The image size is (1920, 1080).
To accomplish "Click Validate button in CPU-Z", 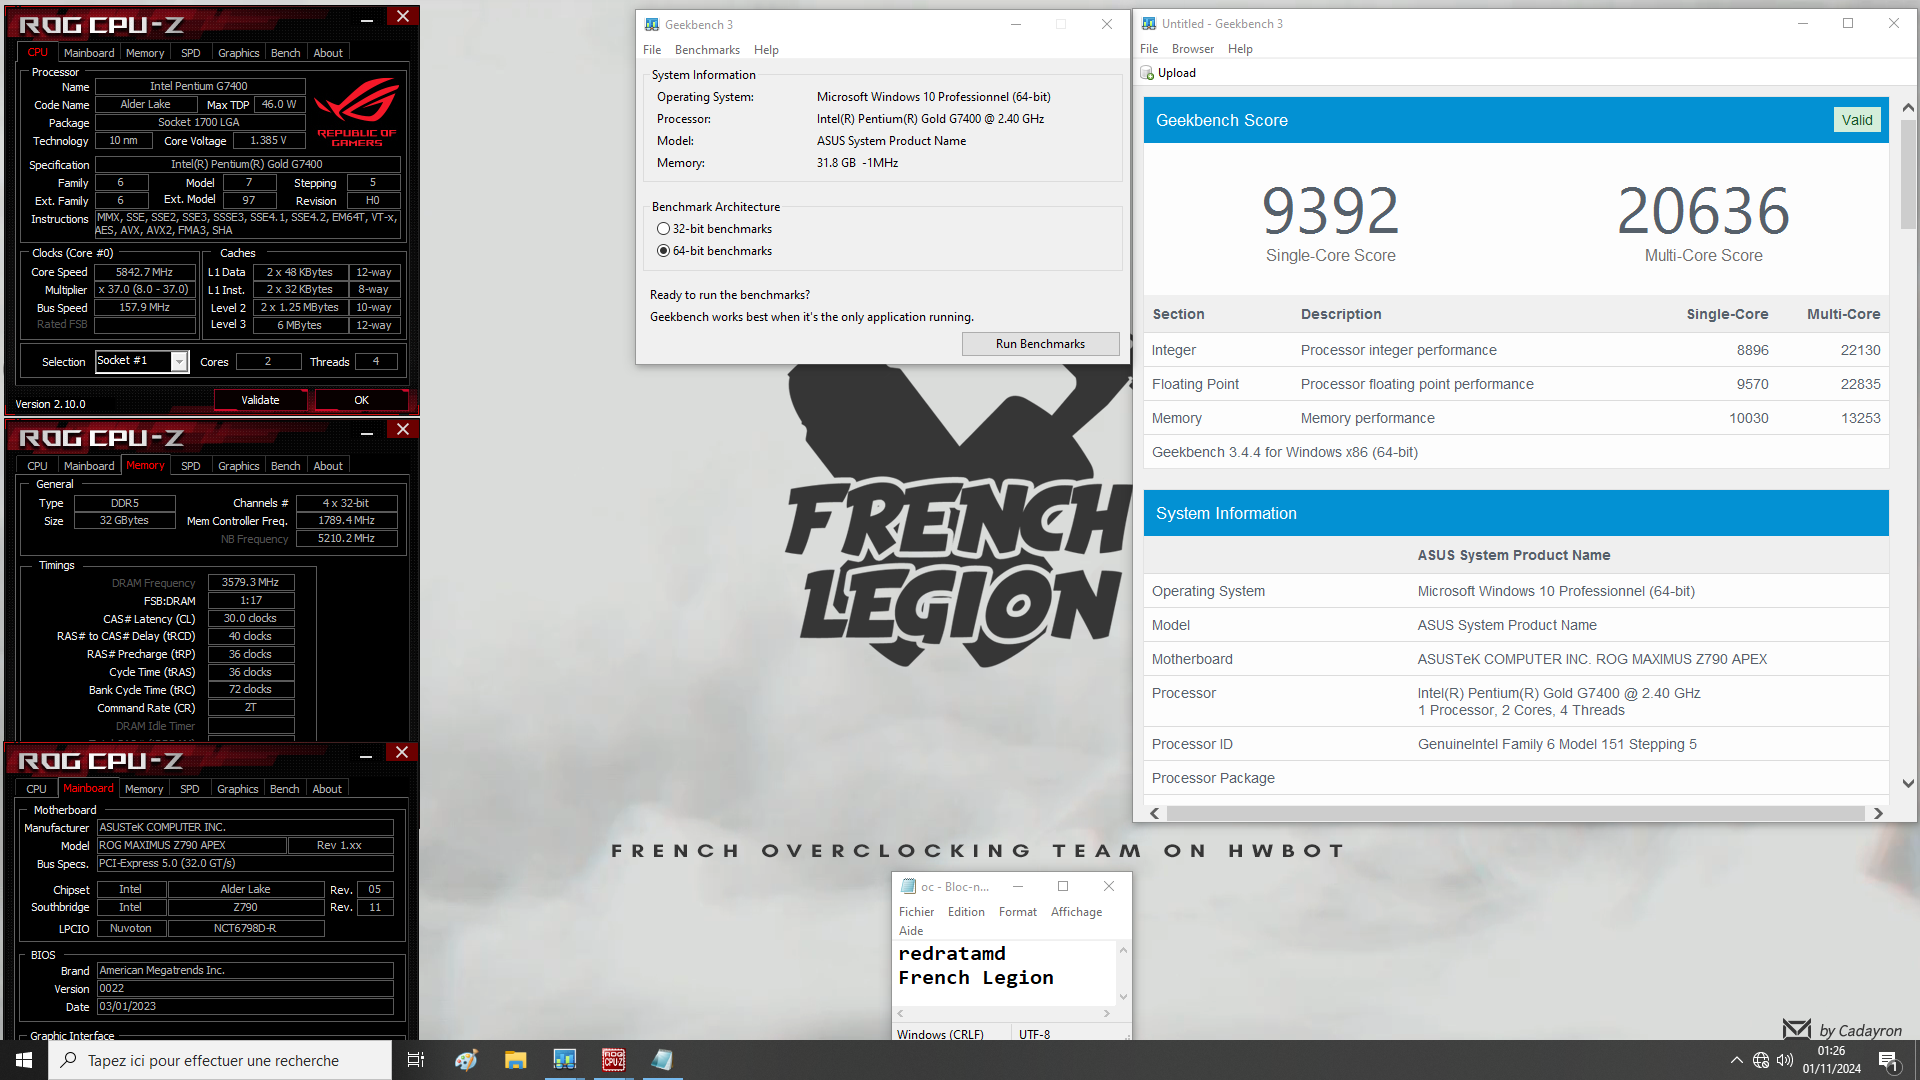I will coord(260,400).
